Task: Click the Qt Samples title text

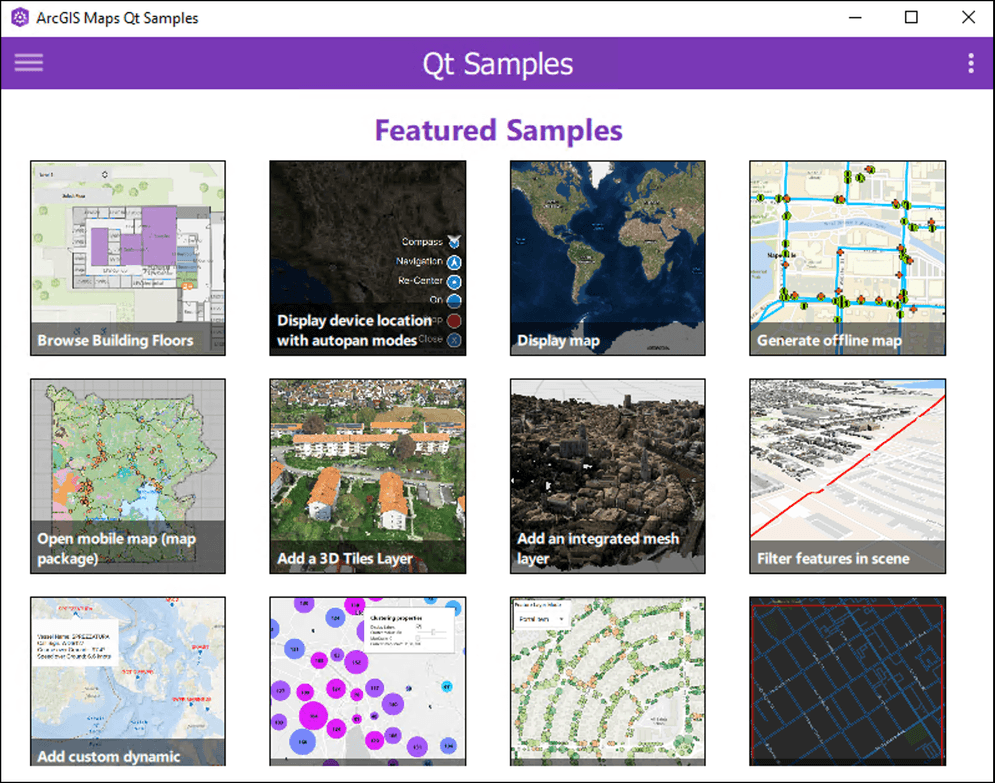Action: (498, 64)
